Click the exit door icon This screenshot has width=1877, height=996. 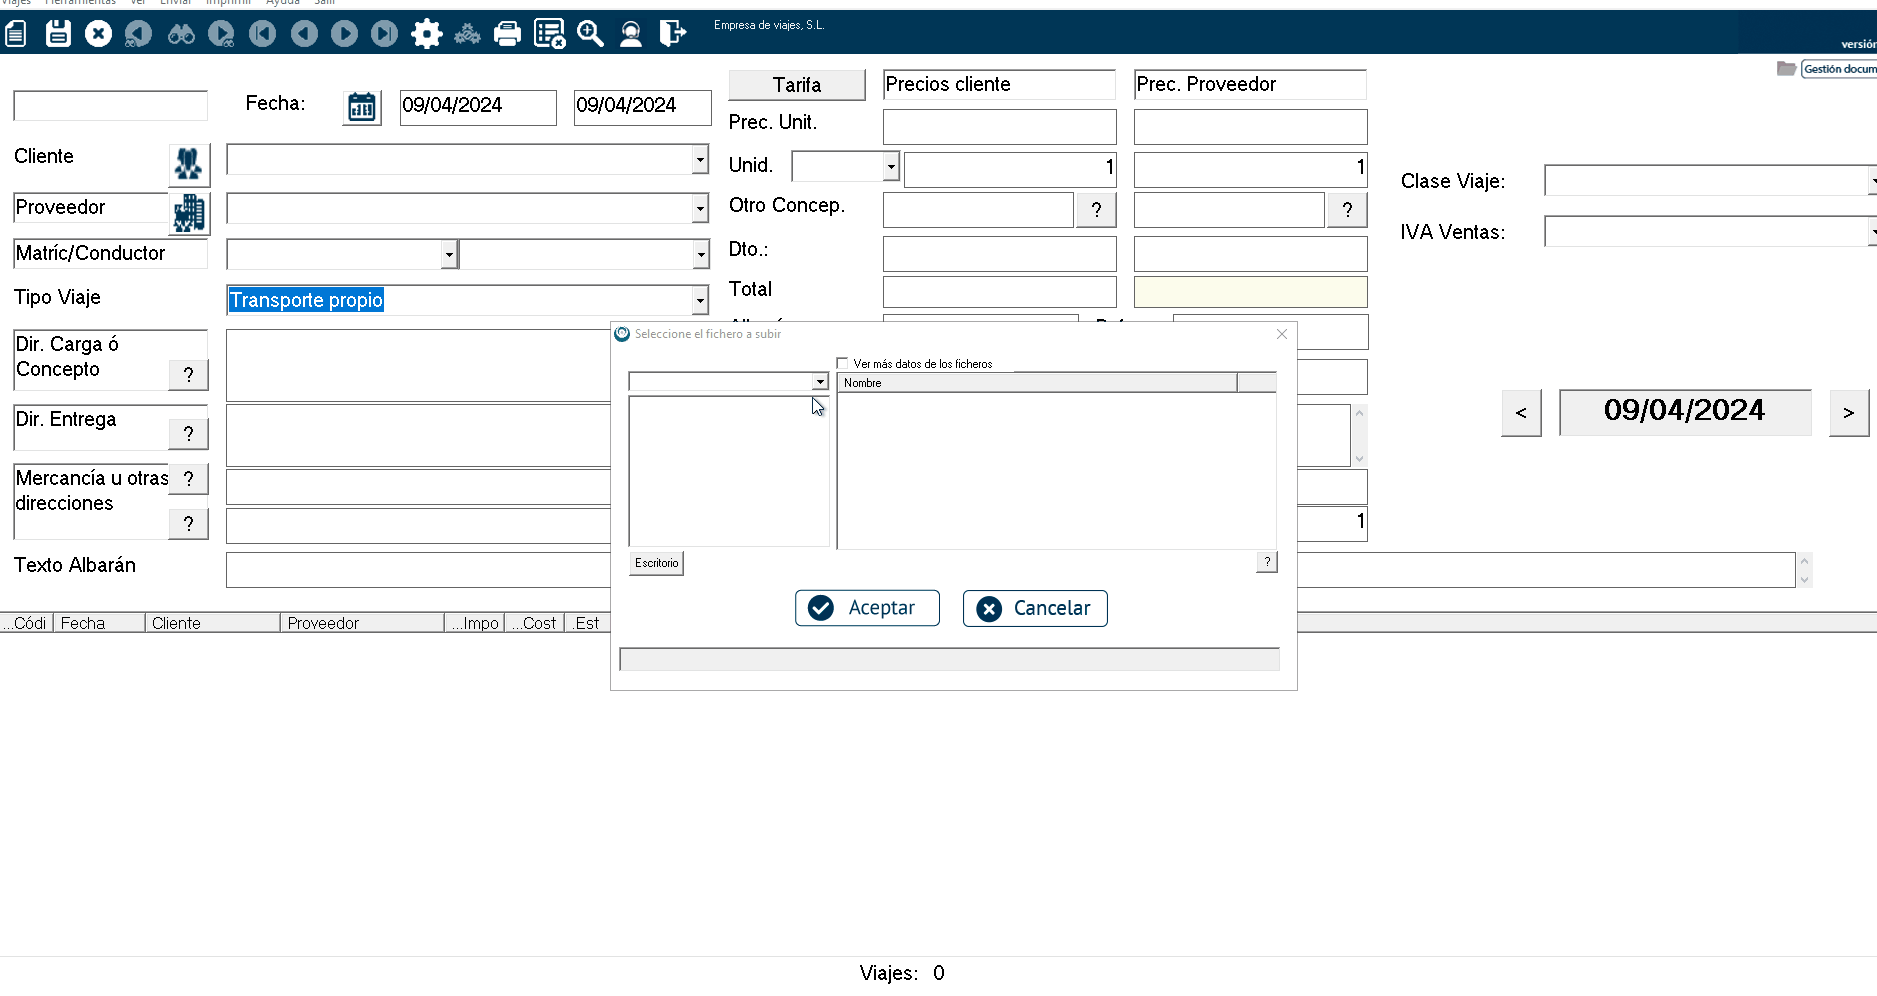(x=673, y=34)
